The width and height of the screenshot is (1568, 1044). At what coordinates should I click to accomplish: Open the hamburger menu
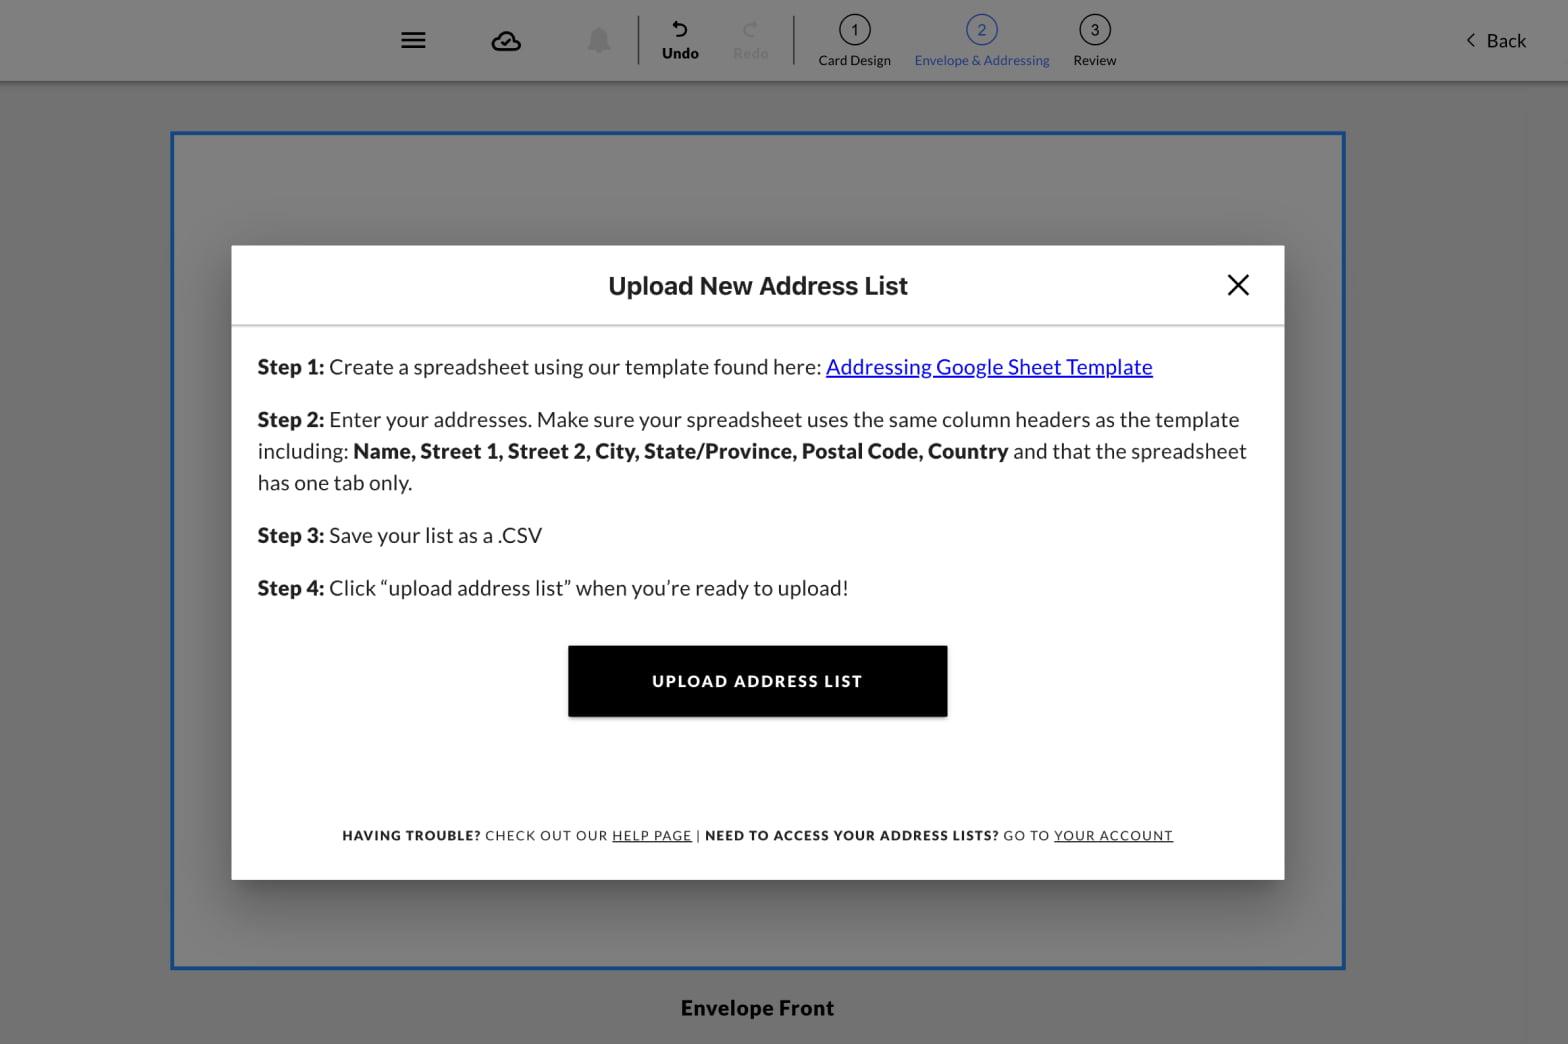(x=413, y=40)
